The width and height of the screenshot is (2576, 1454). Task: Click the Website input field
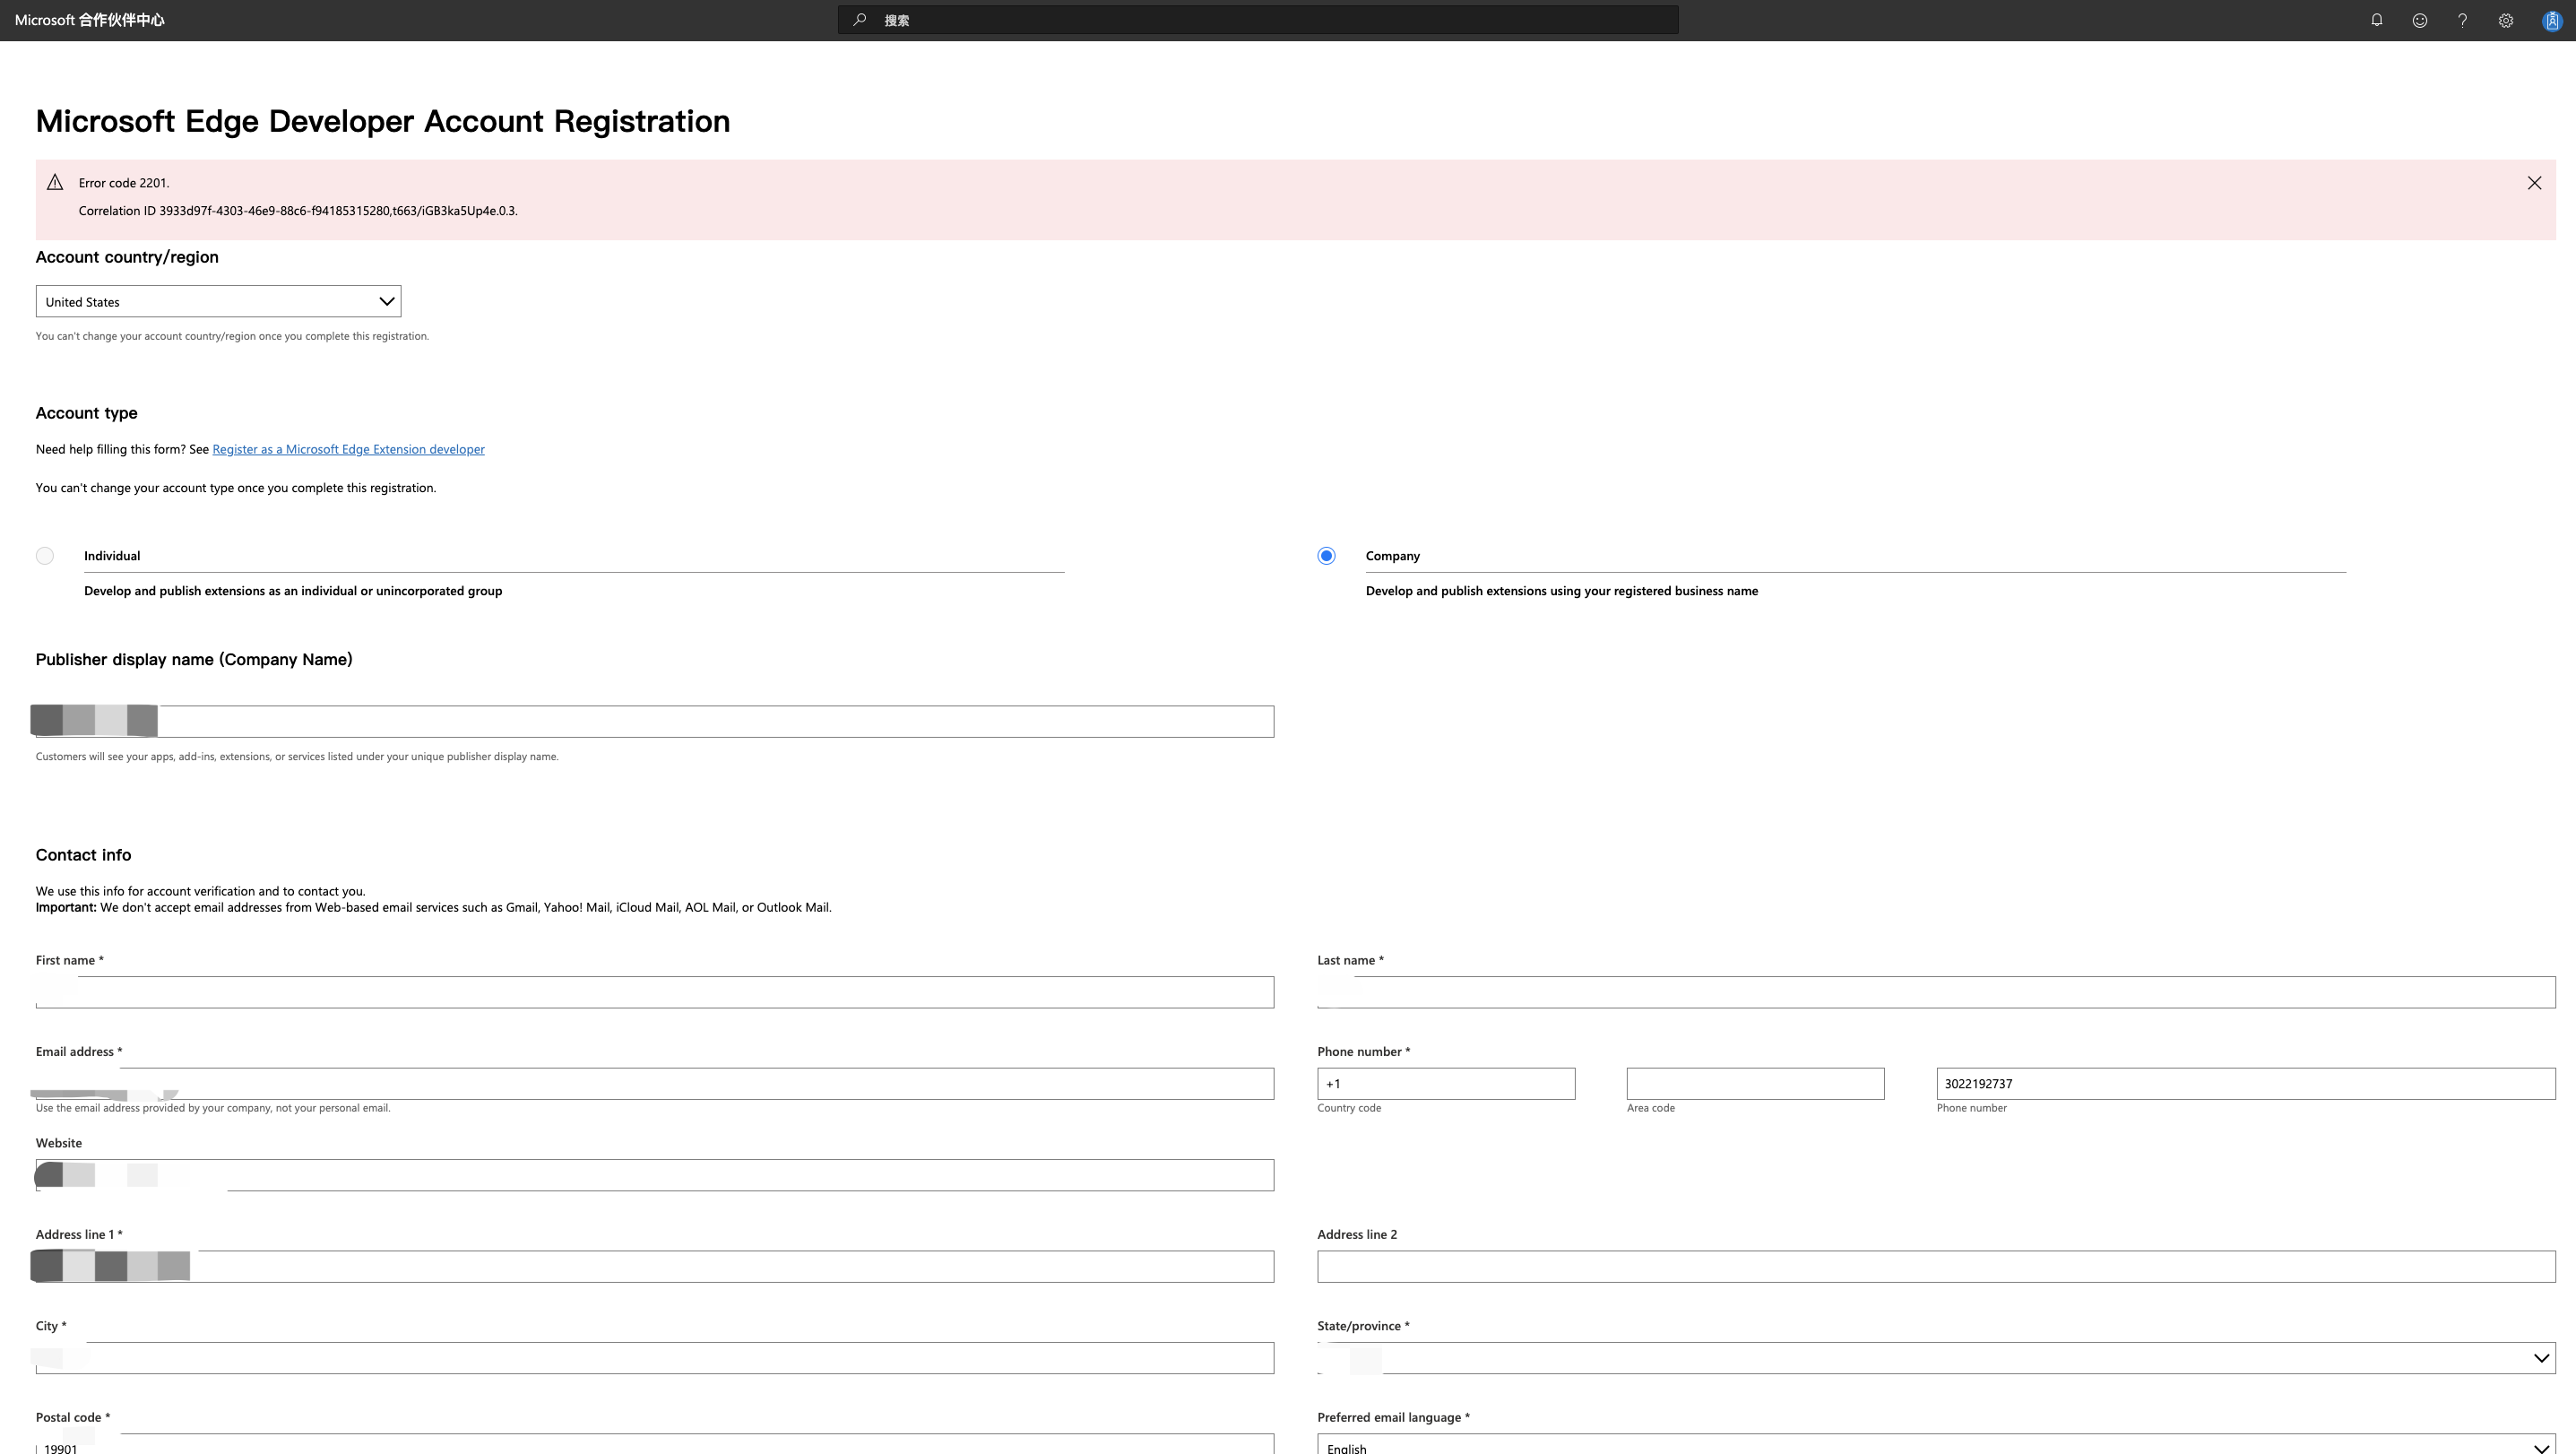click(655, 1175)
